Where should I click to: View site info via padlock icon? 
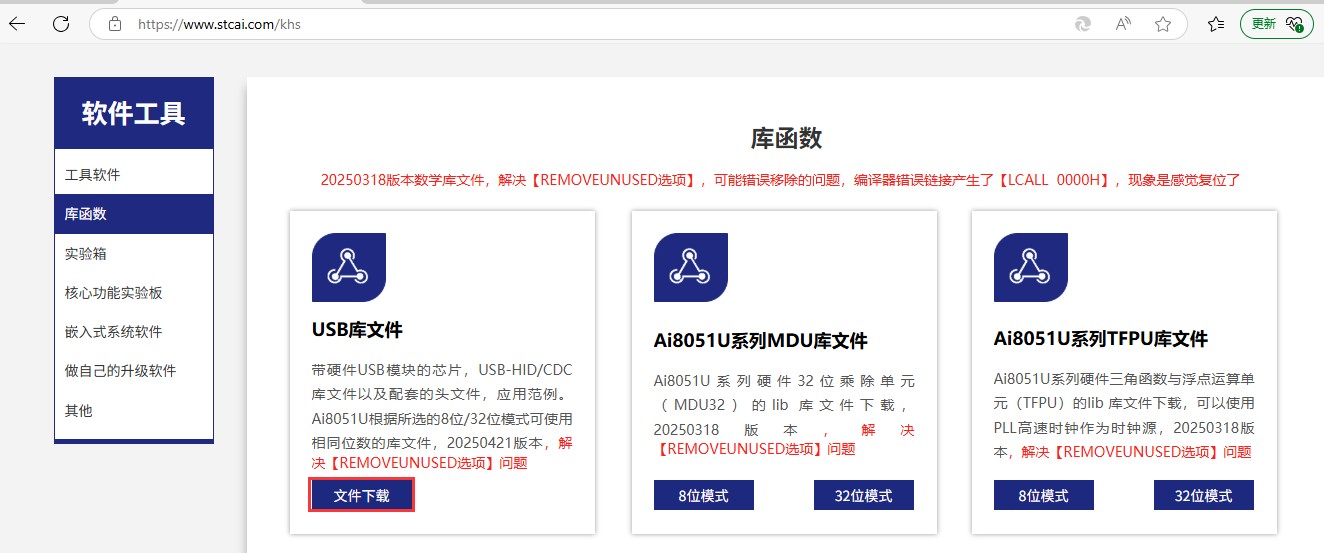(115, 24)
